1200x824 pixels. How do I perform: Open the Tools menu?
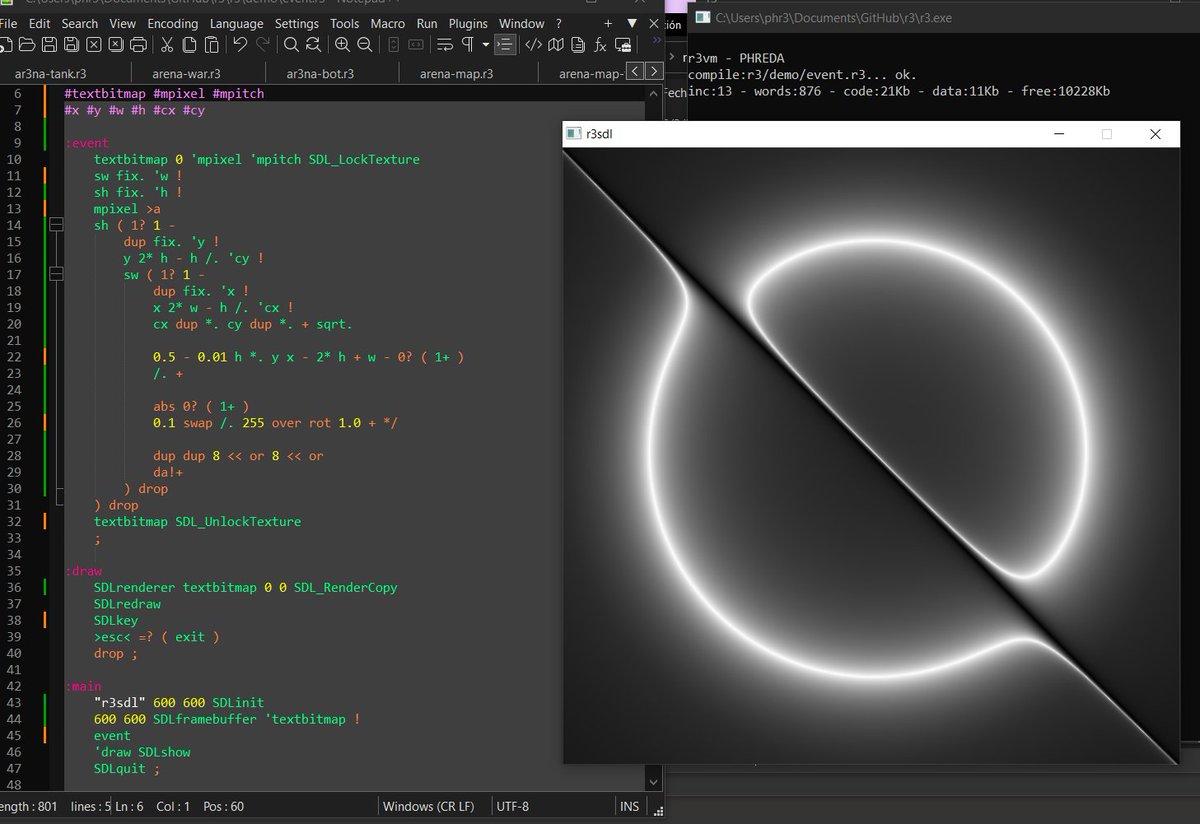pos(344,23)
